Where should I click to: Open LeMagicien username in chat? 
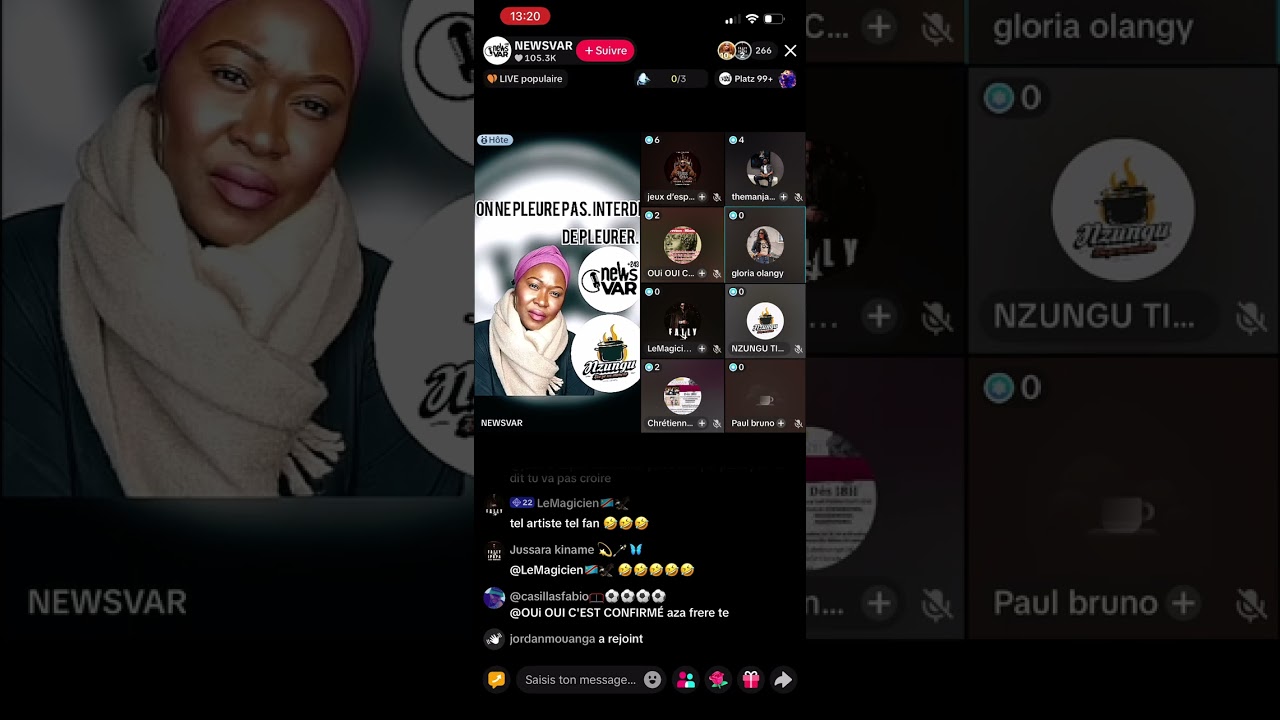(x=568, y=503)
